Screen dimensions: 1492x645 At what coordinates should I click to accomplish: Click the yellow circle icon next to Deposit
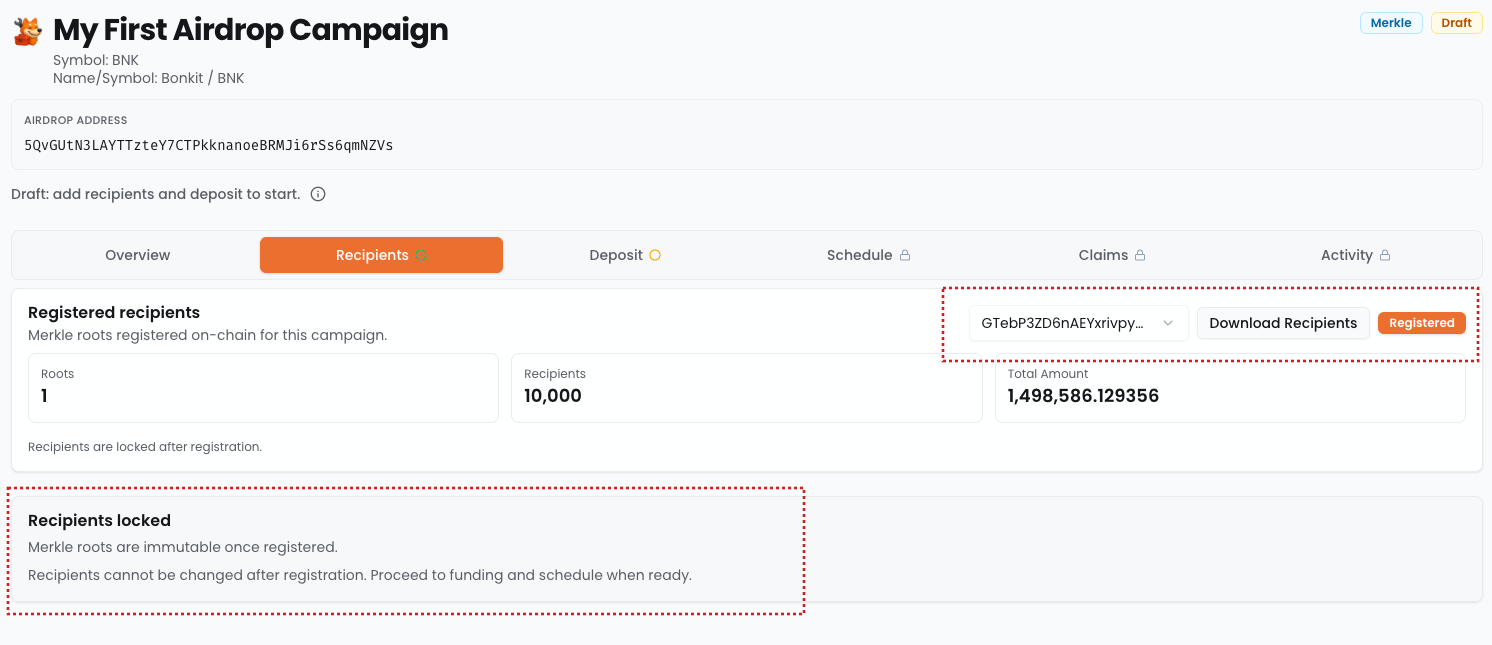tap(655, 255)
